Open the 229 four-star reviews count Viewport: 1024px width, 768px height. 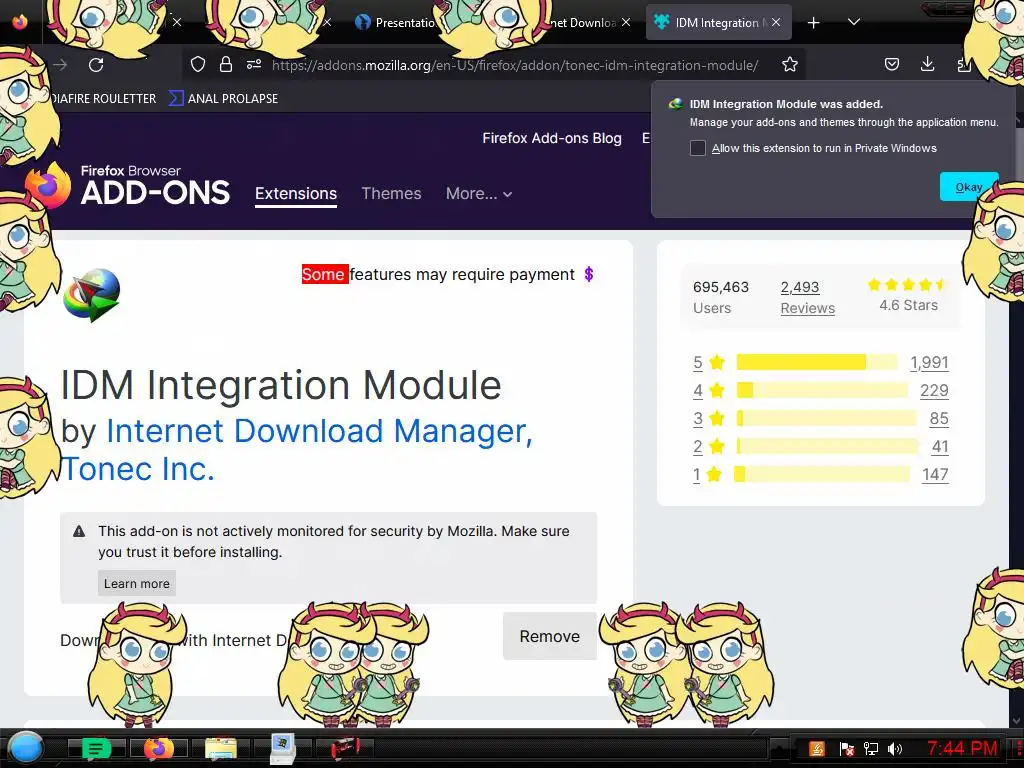tap(934, 391)
